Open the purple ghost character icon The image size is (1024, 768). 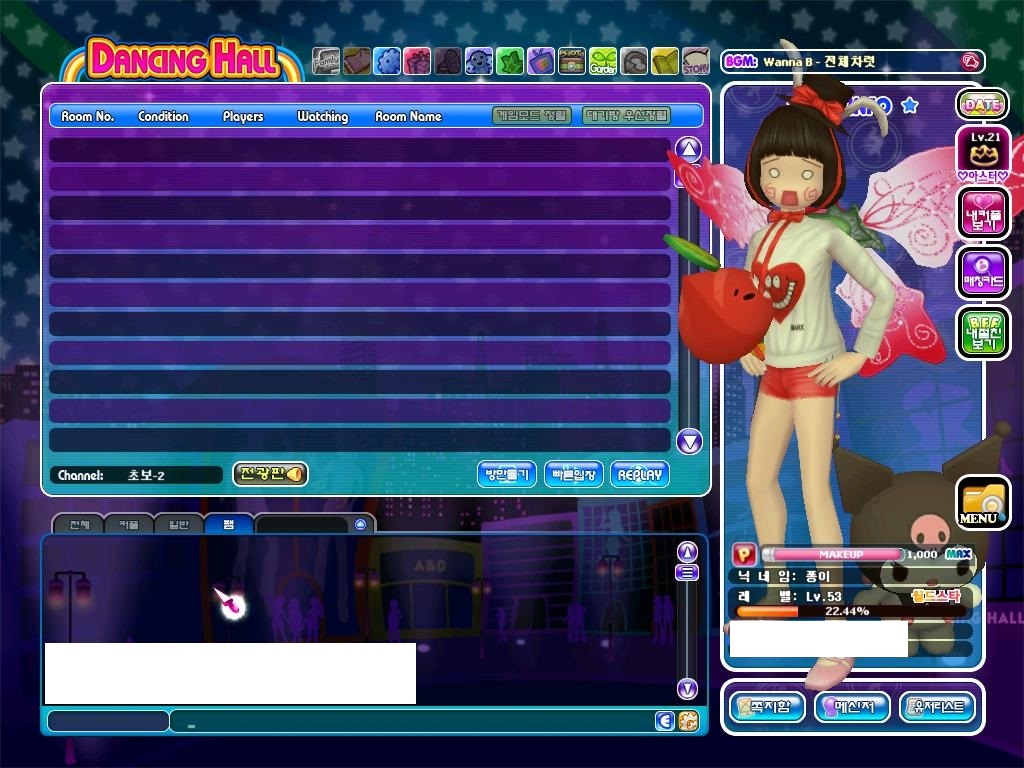point(479,61)
